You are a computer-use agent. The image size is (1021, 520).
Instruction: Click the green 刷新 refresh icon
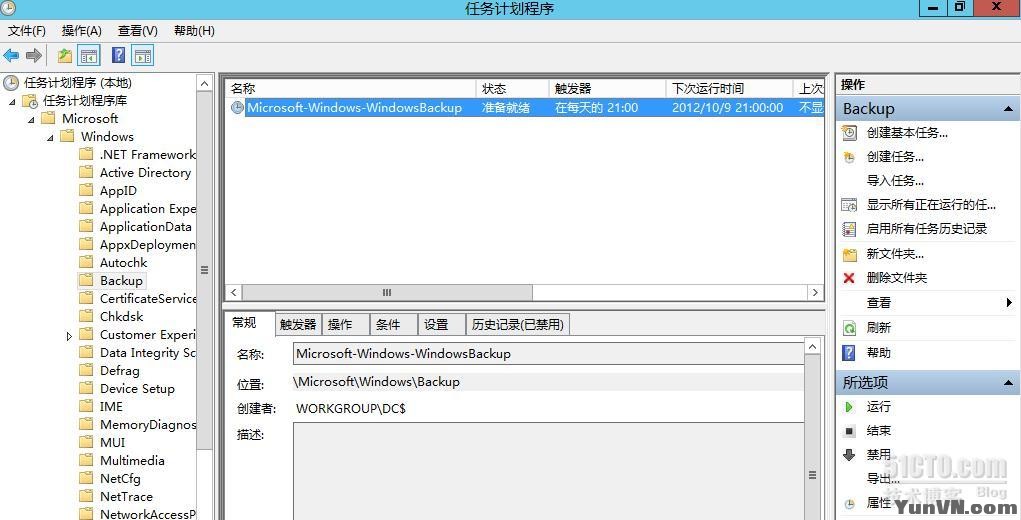click(x=849, y=328)
